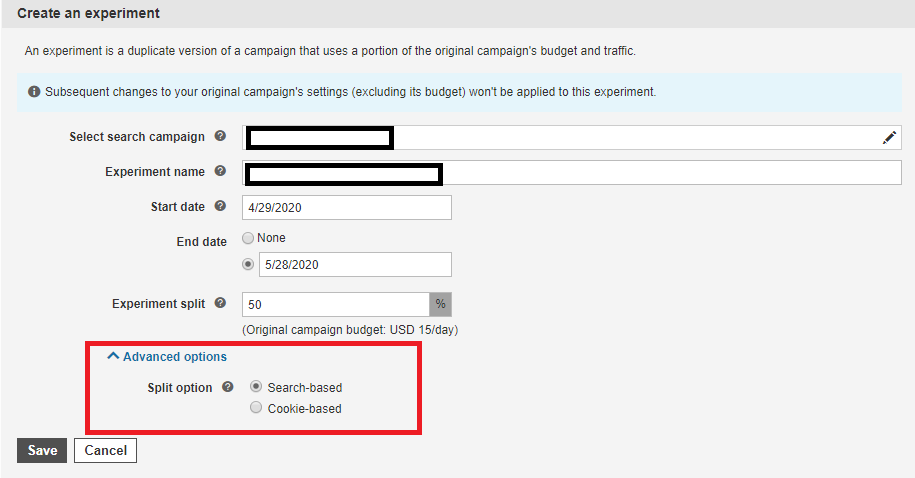Screen dimensions: 915x478
Task: Choose Search-based split option
Action: click(256, 386)
